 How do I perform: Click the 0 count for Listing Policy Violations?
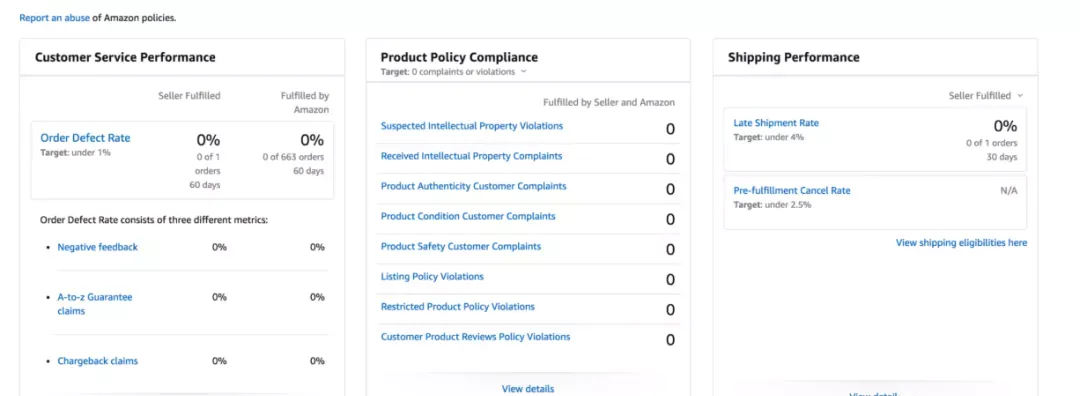(670, 280)
